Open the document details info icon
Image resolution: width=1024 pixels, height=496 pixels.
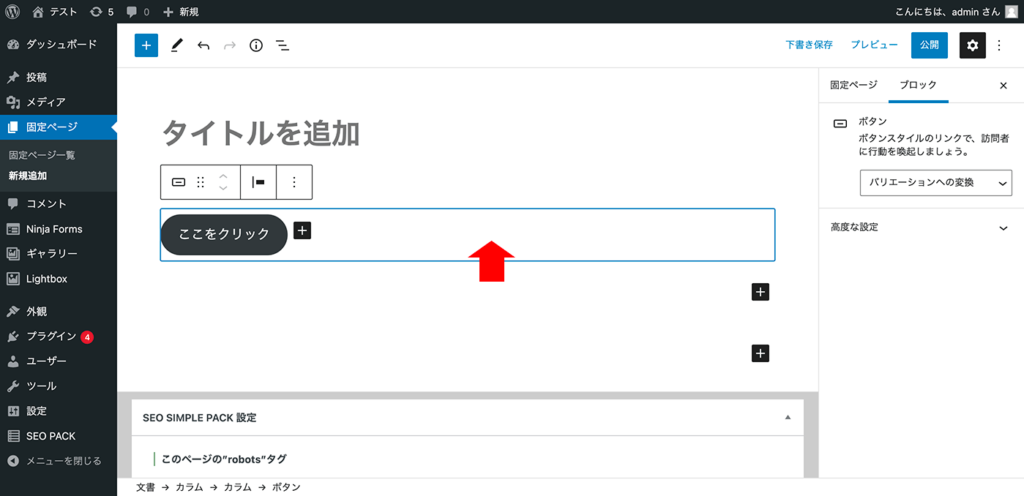(256, 46)
